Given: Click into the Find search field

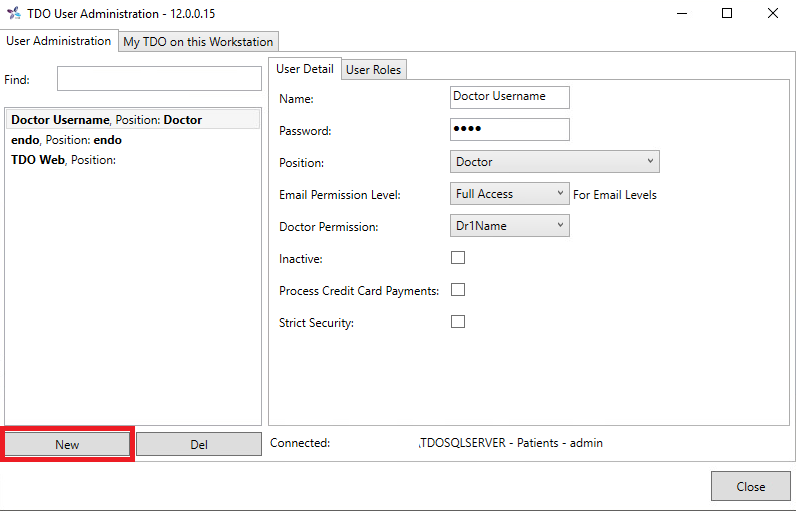Looking at the screenshot, I should coord(158,79).
